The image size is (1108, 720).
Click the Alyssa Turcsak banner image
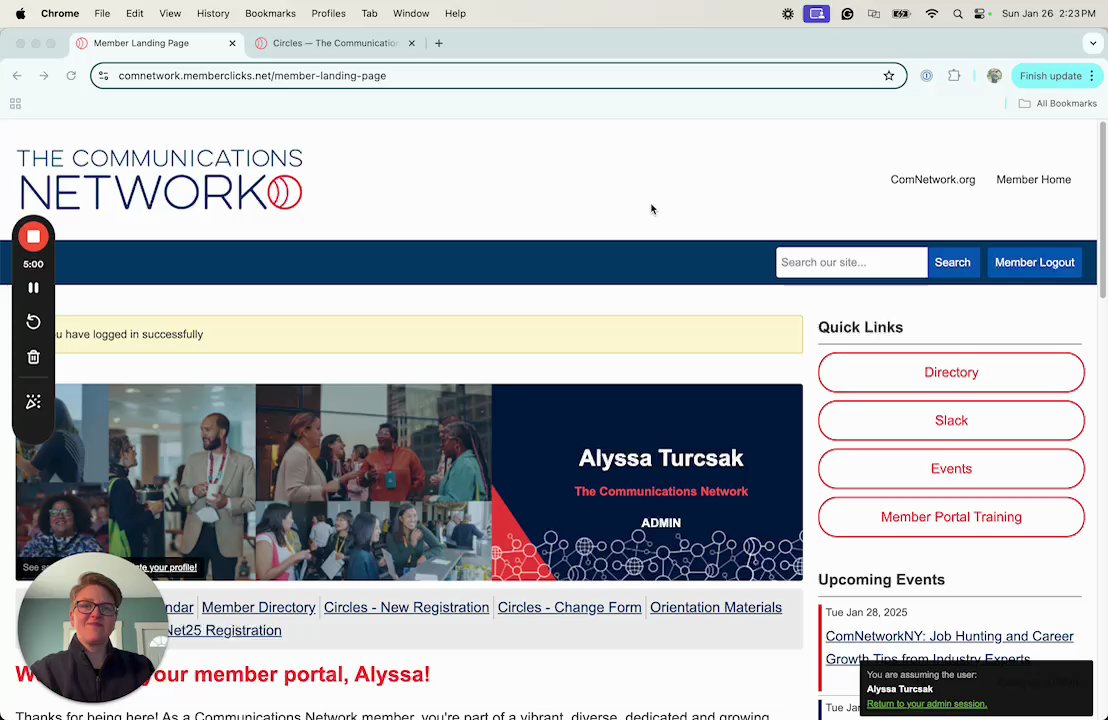[409, 482]
